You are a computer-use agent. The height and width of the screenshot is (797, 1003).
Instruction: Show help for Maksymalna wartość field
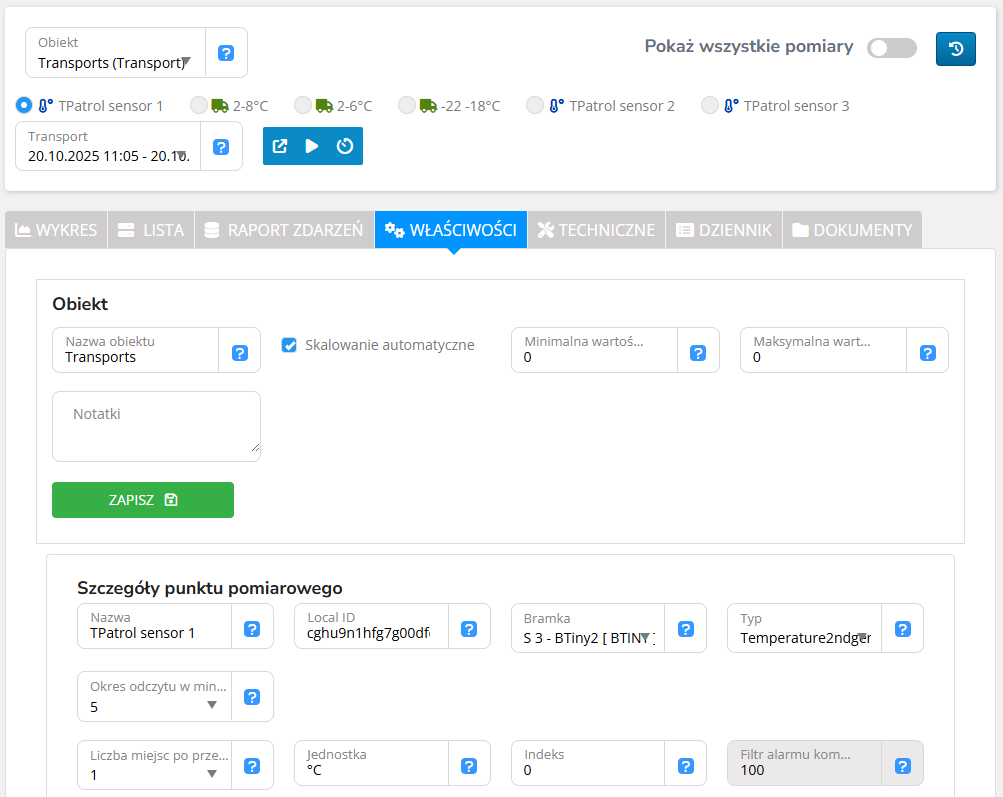click(927, 352)
